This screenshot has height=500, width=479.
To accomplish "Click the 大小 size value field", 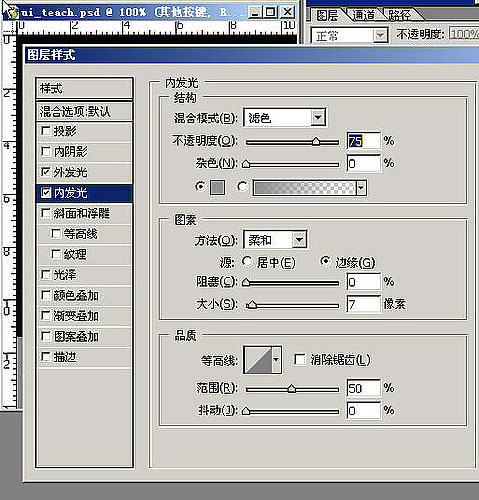I will click(363, 304).
